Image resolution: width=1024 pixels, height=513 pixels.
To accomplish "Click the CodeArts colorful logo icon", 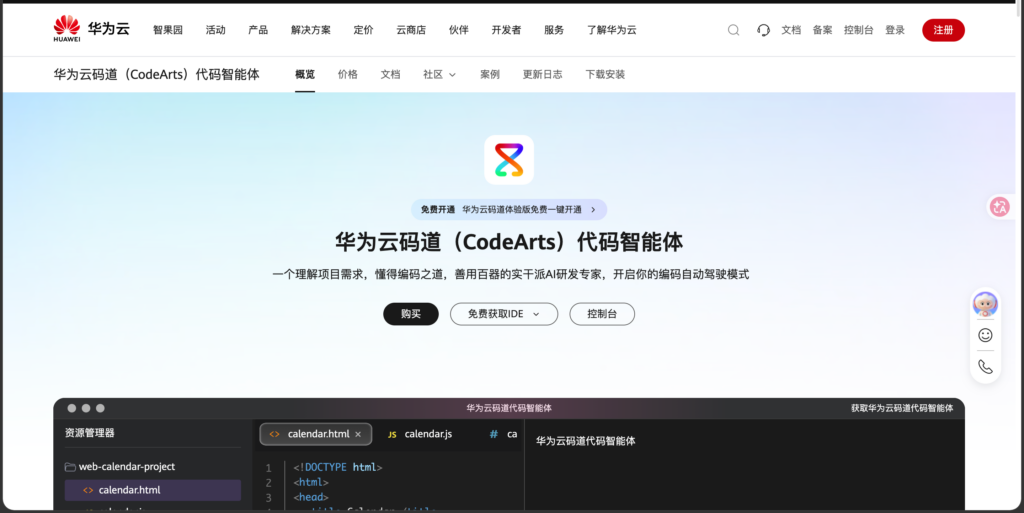I will 509,160.
